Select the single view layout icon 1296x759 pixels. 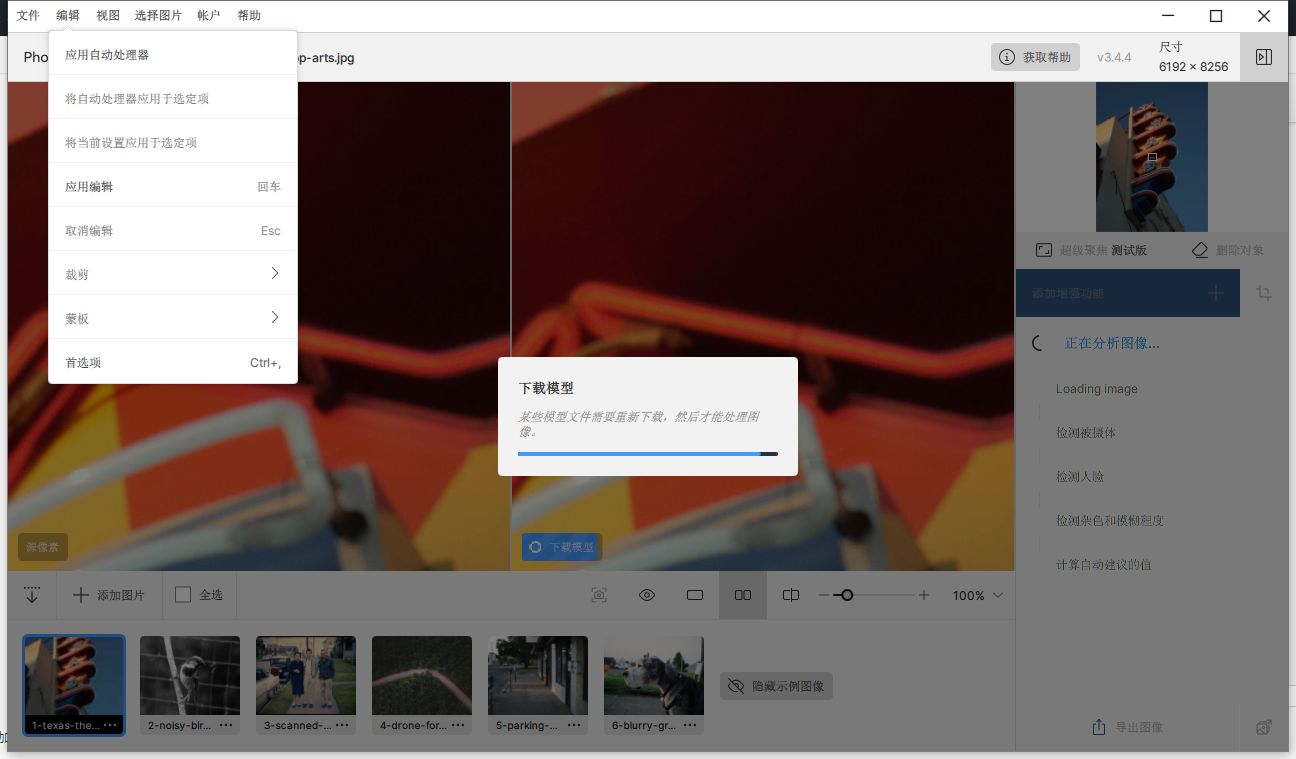click(695, 595)
